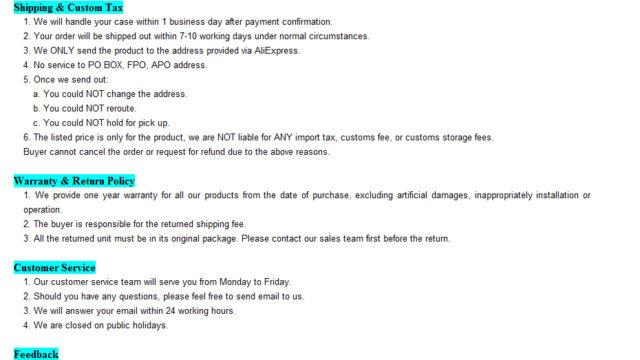The width and height of the screenshot is (640, 360).
Task: Click the Feedback heading
Action: pos(36,354)
